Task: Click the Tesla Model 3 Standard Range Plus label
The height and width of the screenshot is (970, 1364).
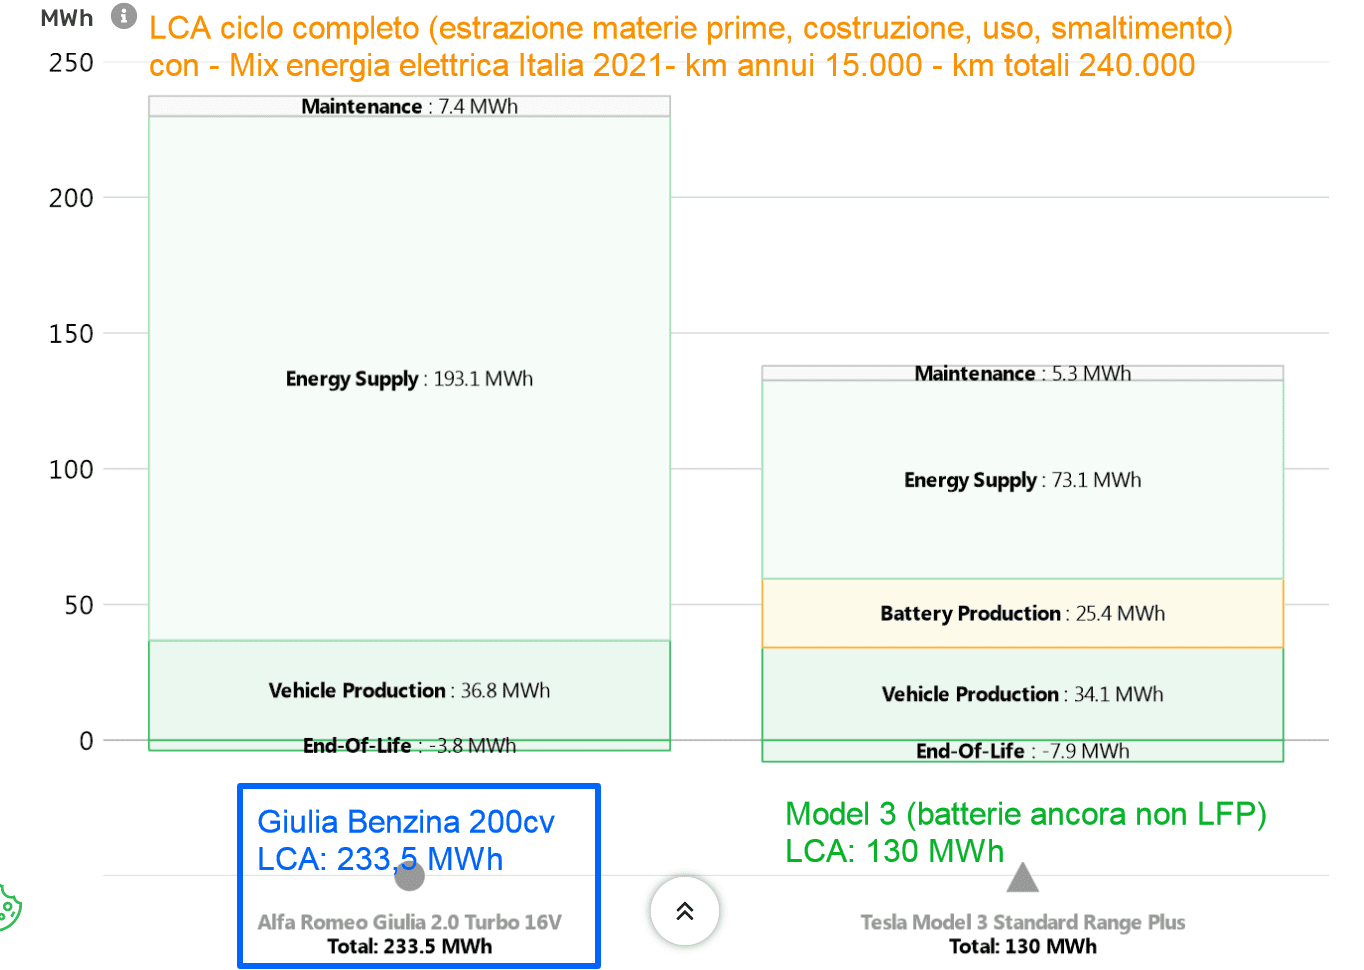Action: tap(1022, 922)
